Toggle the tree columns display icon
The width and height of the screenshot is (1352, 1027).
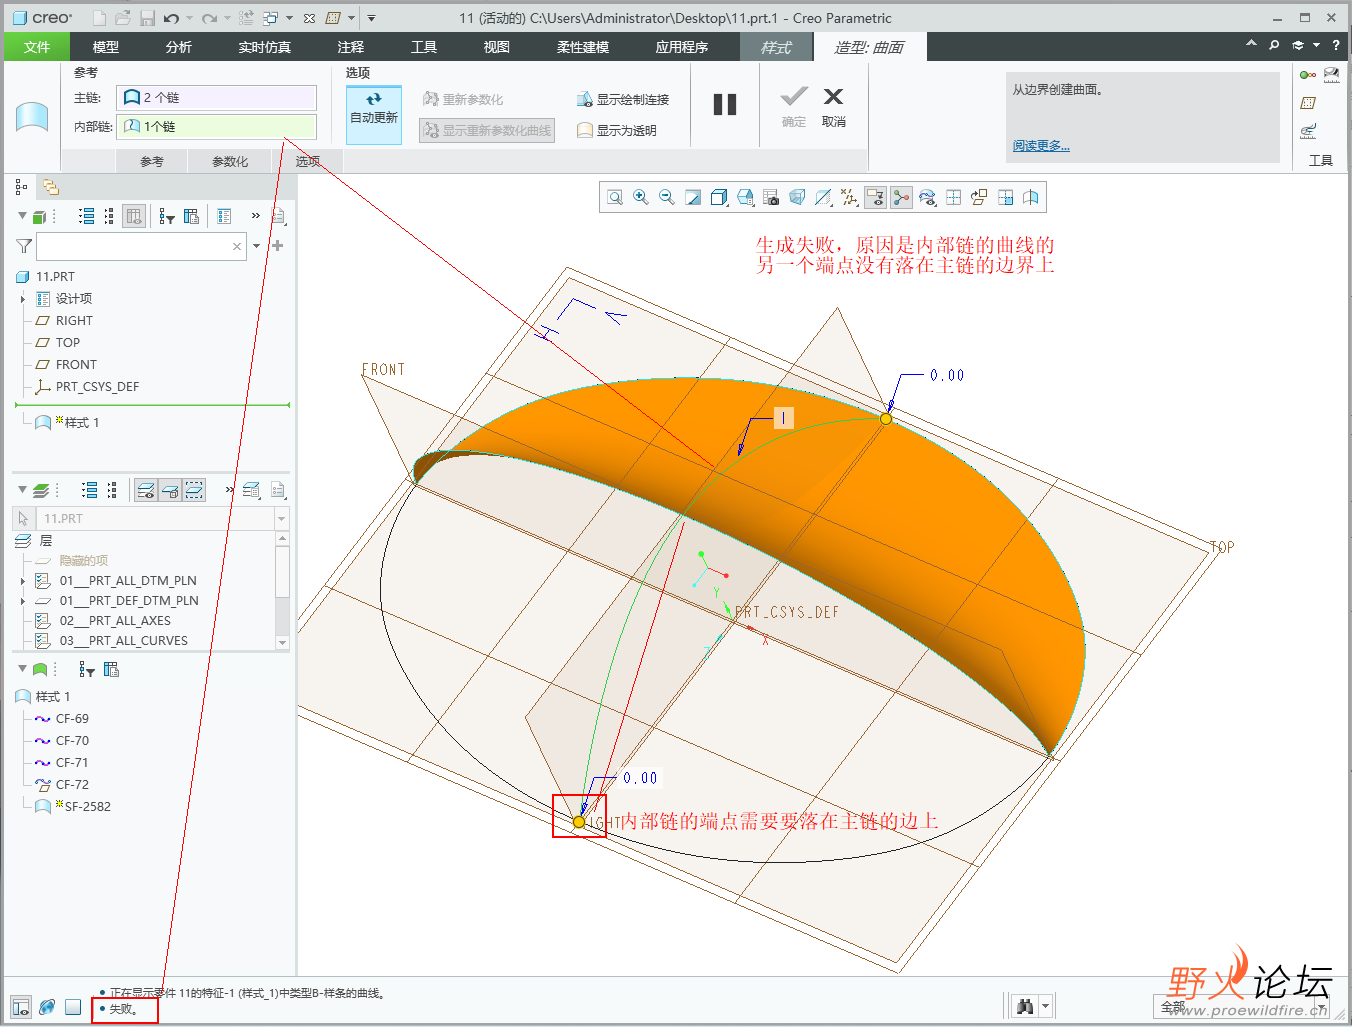pyautogui.click(x=134, y=216)
